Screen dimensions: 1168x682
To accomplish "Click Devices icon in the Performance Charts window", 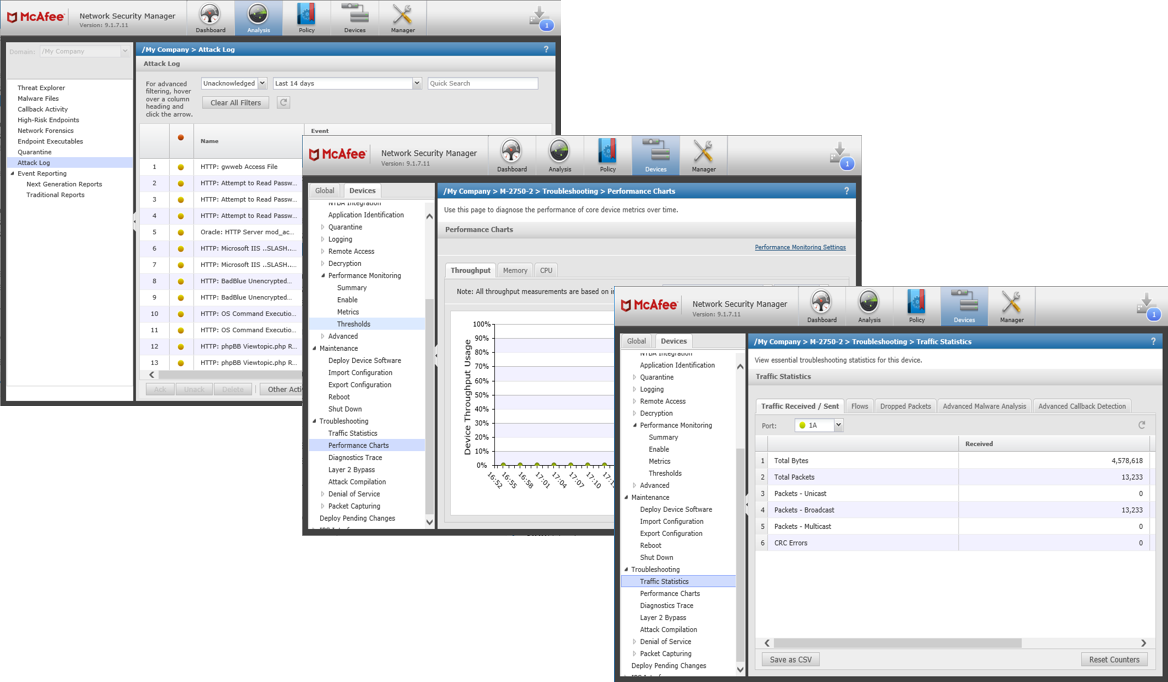I will point(656,156).
